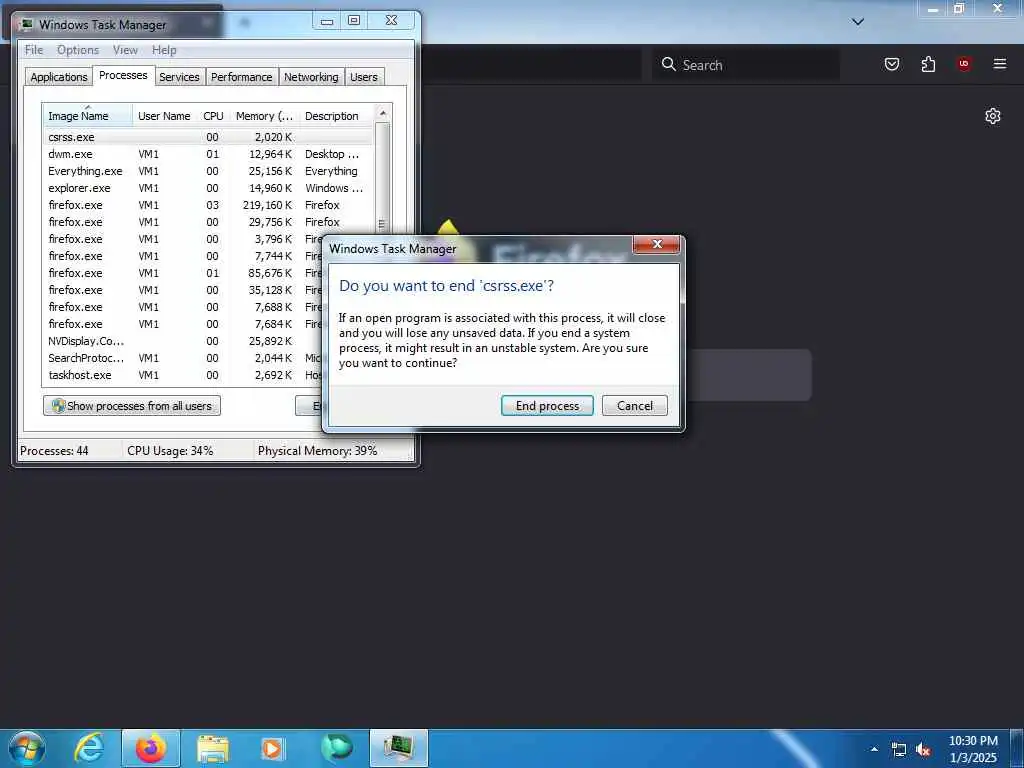Screen dimensions: 1024x768
Task: Click the muted volume tray icon
Action: [923, 750]
